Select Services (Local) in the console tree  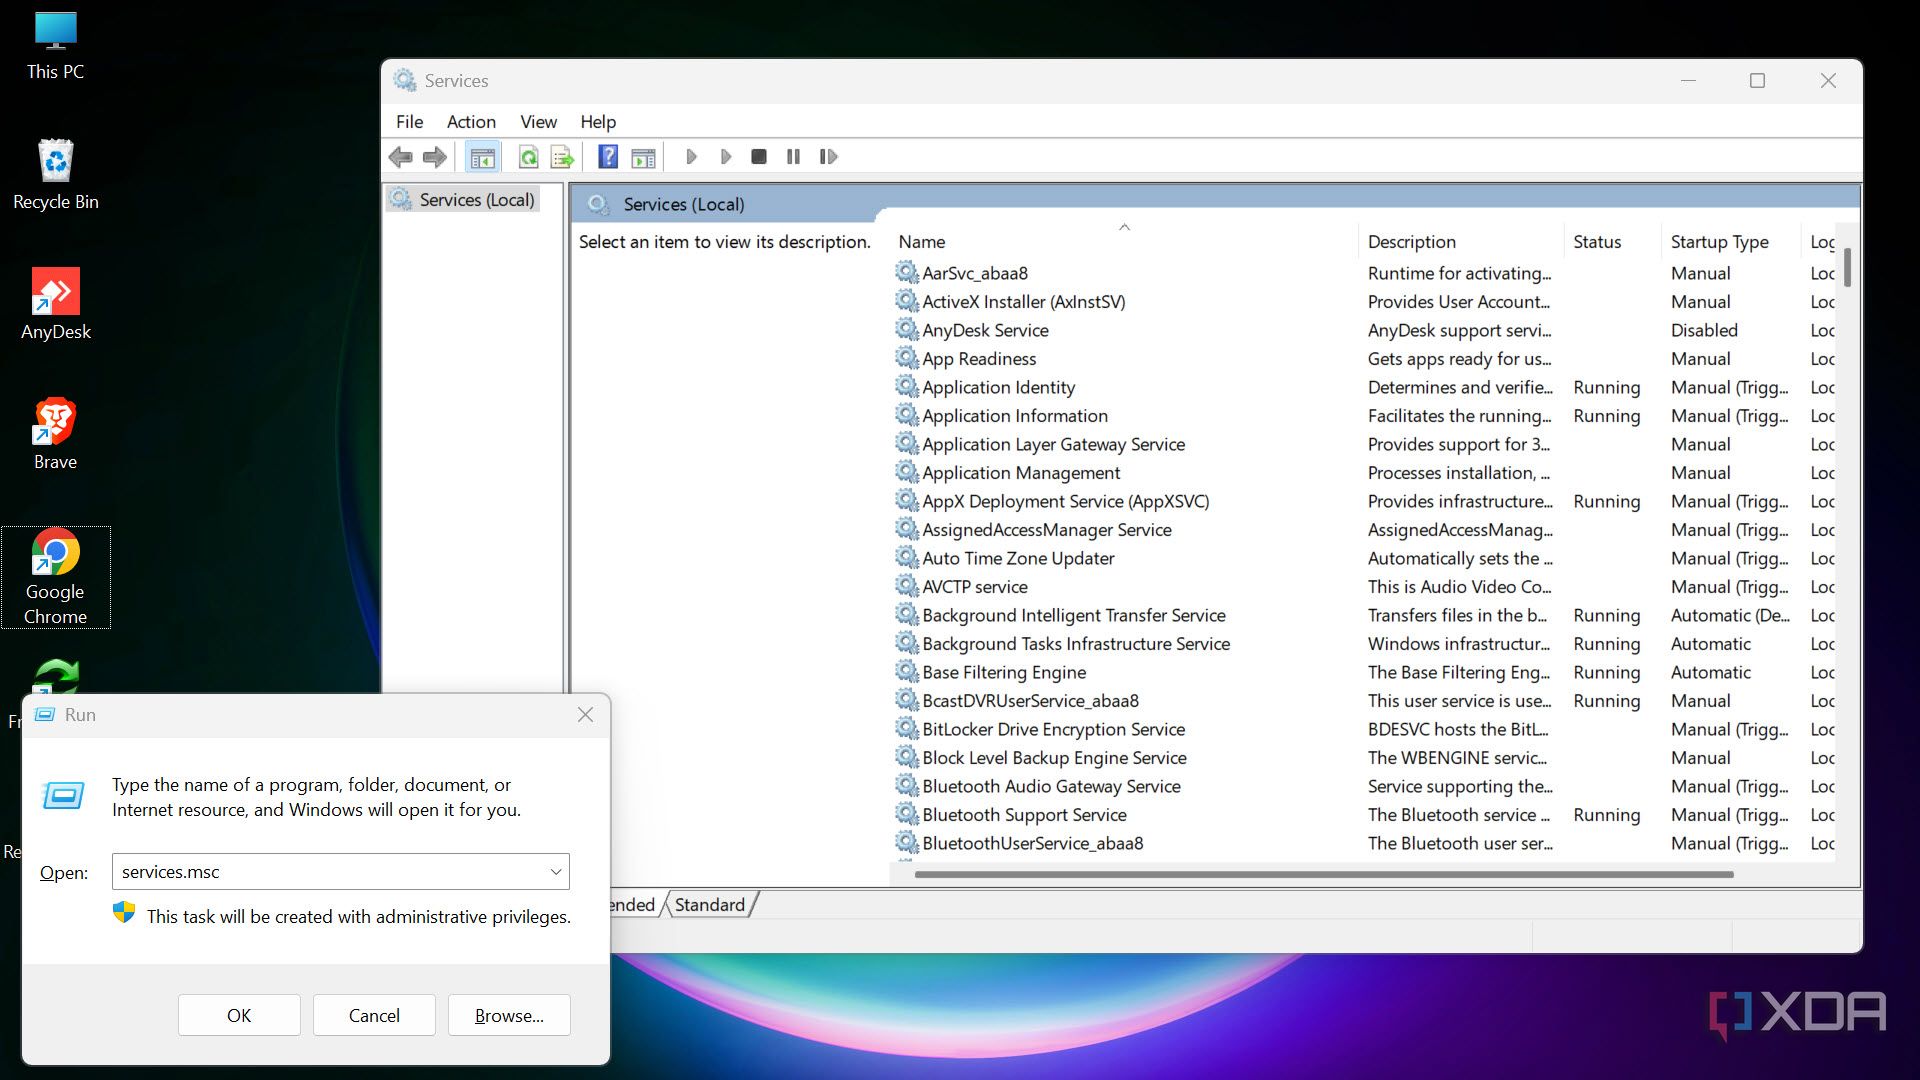tap(476, 200)
